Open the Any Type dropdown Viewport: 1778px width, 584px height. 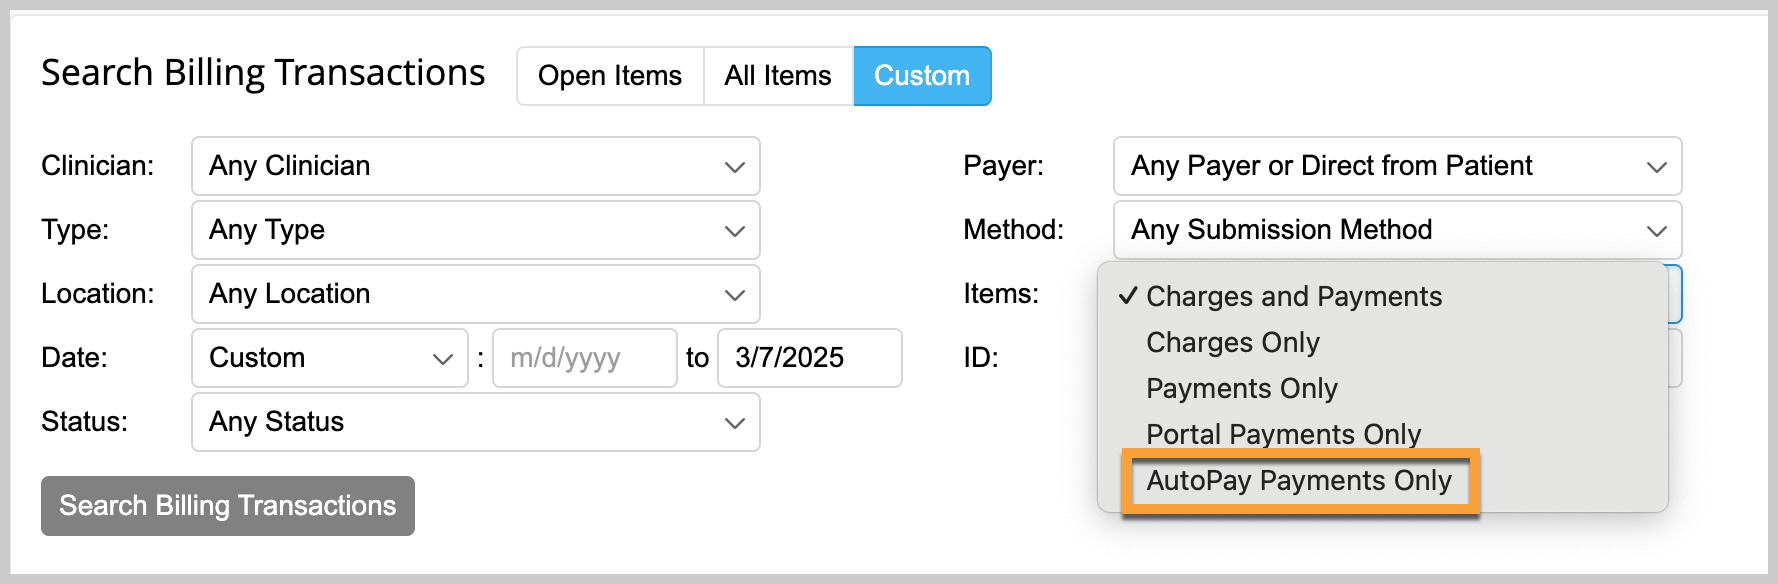pos(476,230)
